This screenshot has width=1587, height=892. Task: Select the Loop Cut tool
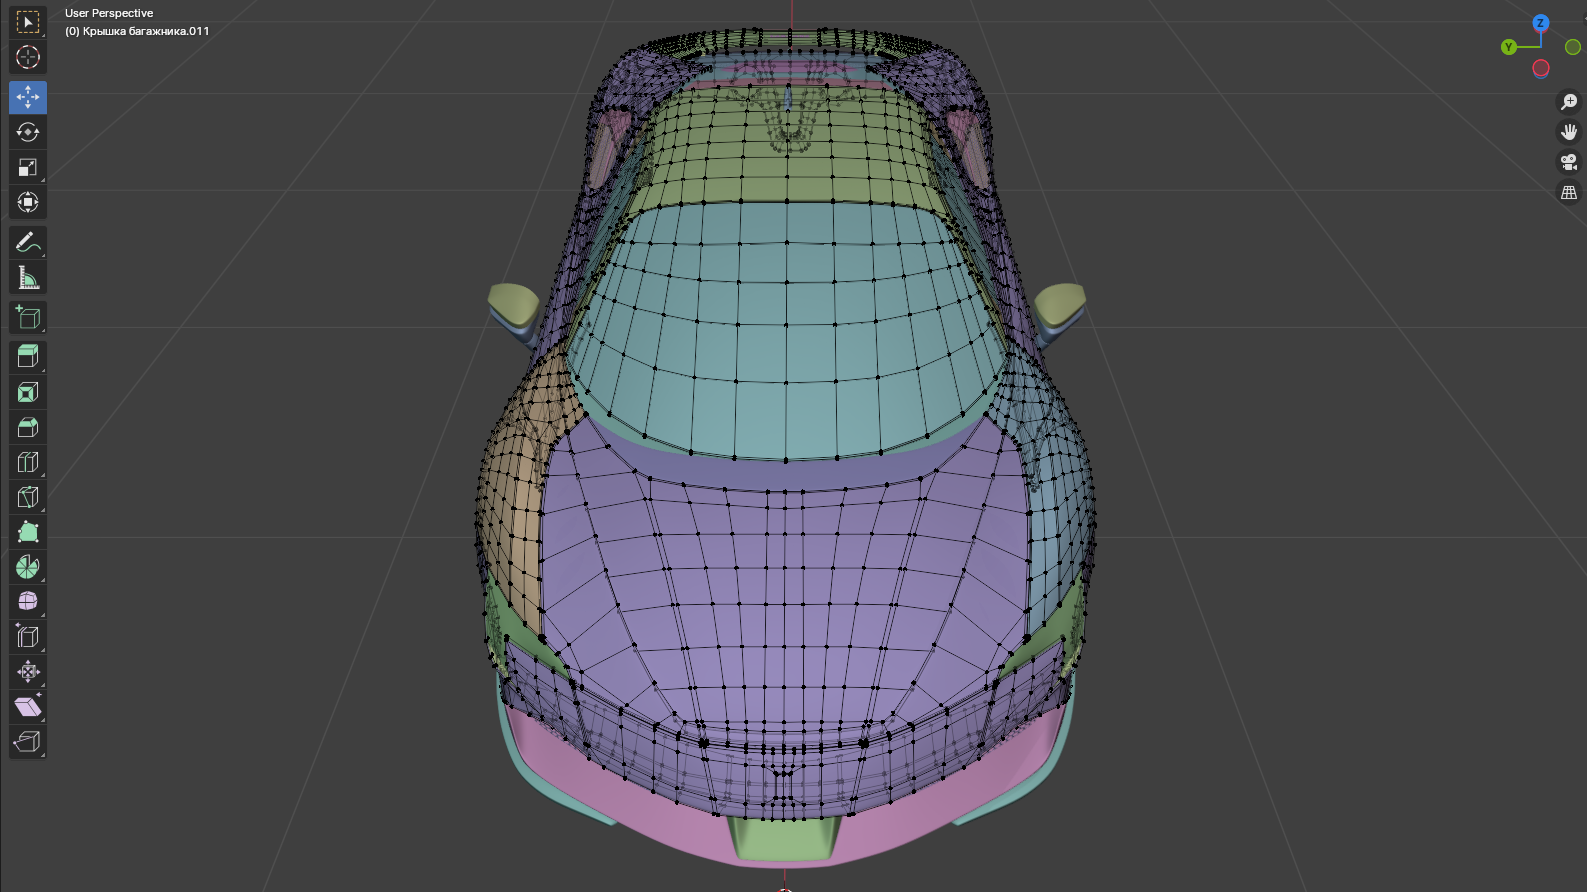[28, 462]
